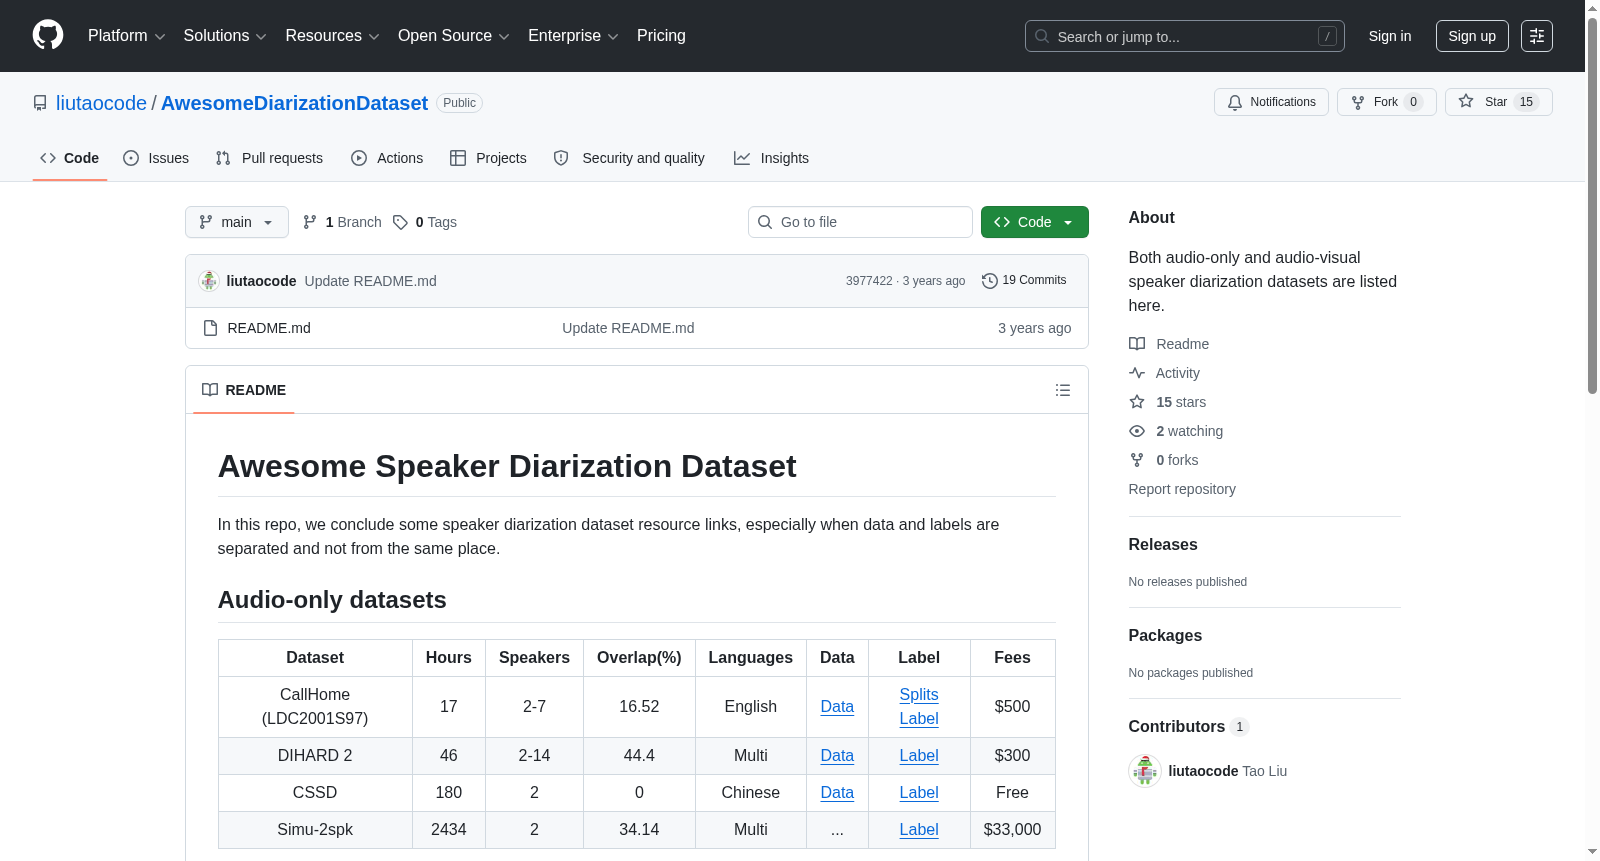
Task: Open the Security and quality tab
Action: click(629, 158)
